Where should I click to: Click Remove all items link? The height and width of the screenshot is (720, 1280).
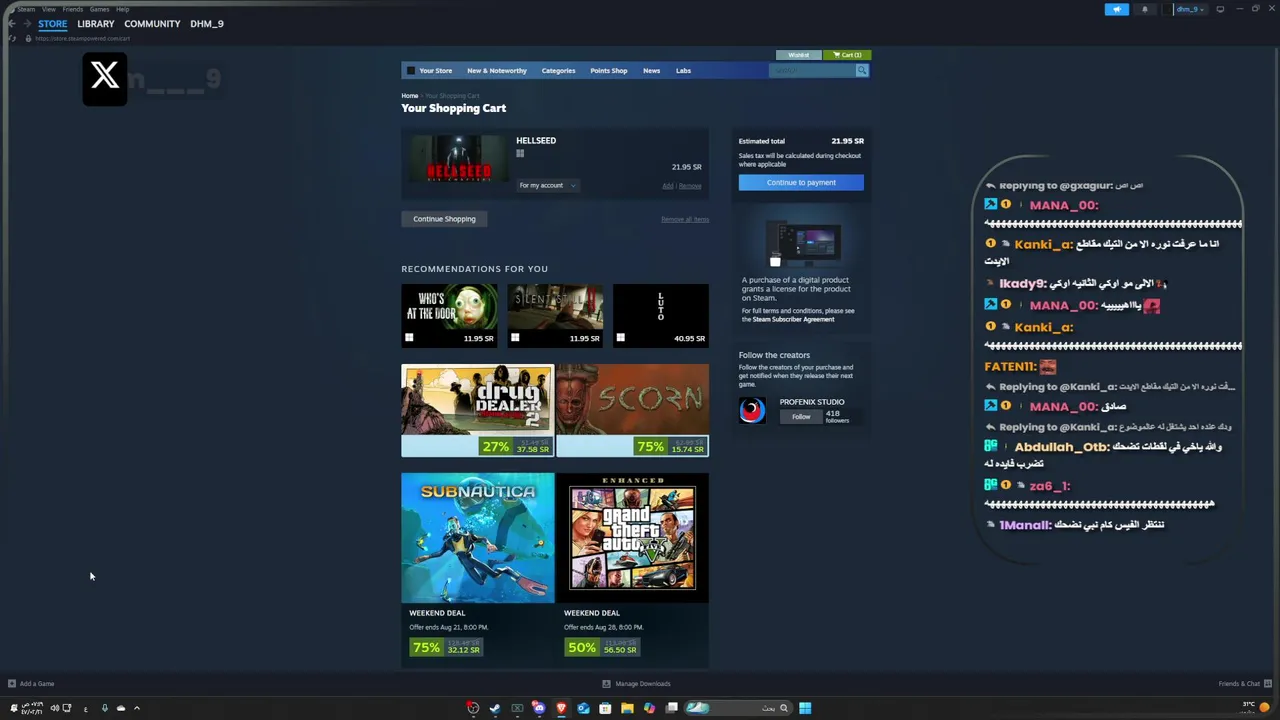tap(685, 220)
